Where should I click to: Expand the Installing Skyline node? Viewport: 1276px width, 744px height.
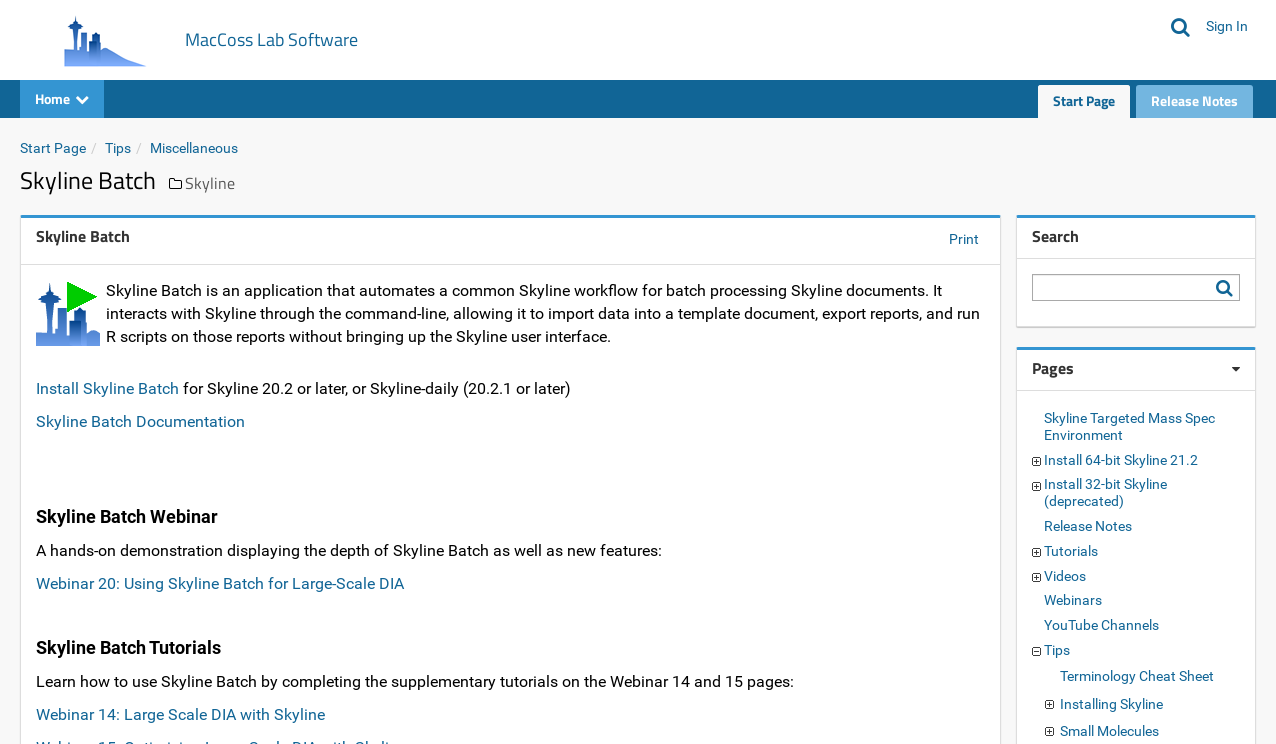pyautogui.click(x=1049, y=705)
